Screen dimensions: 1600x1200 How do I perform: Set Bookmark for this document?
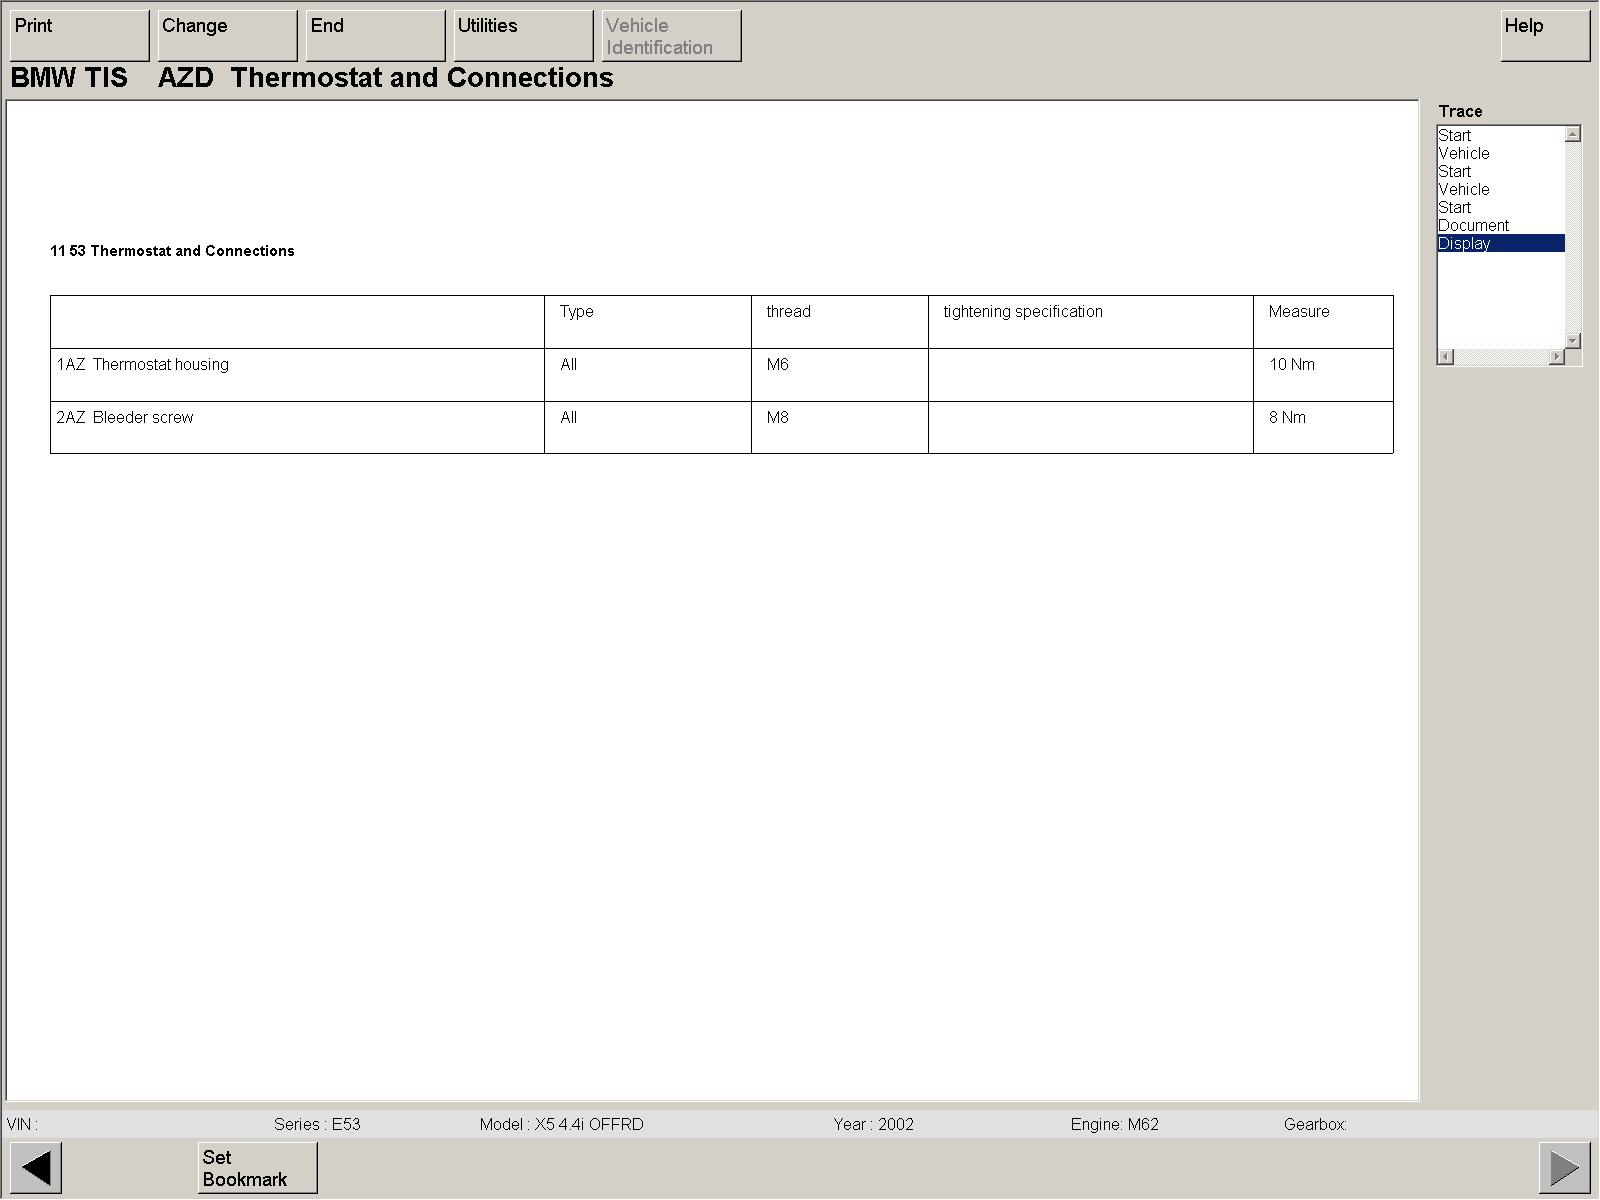tap(257, 1167)
